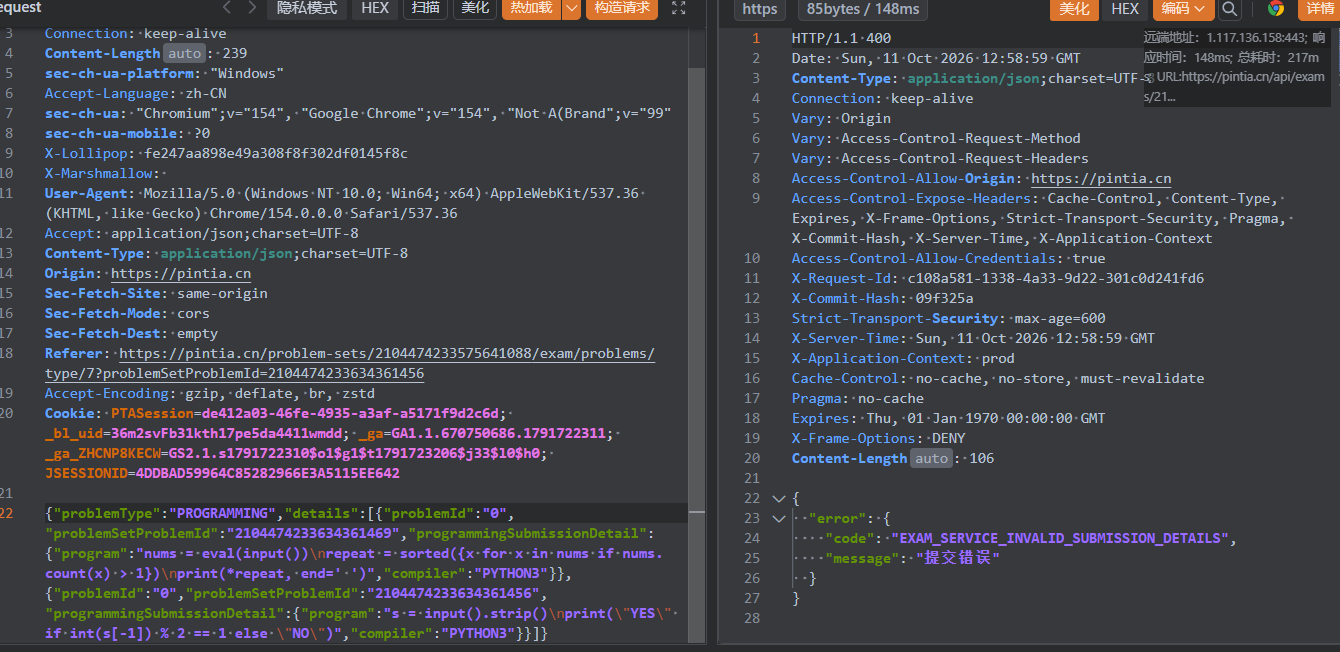The height and width of the screenshot is (652, 1340).
Task: Open the Access-Control-Allow-Origin pintia.cn link
Action: (1101, 178)
